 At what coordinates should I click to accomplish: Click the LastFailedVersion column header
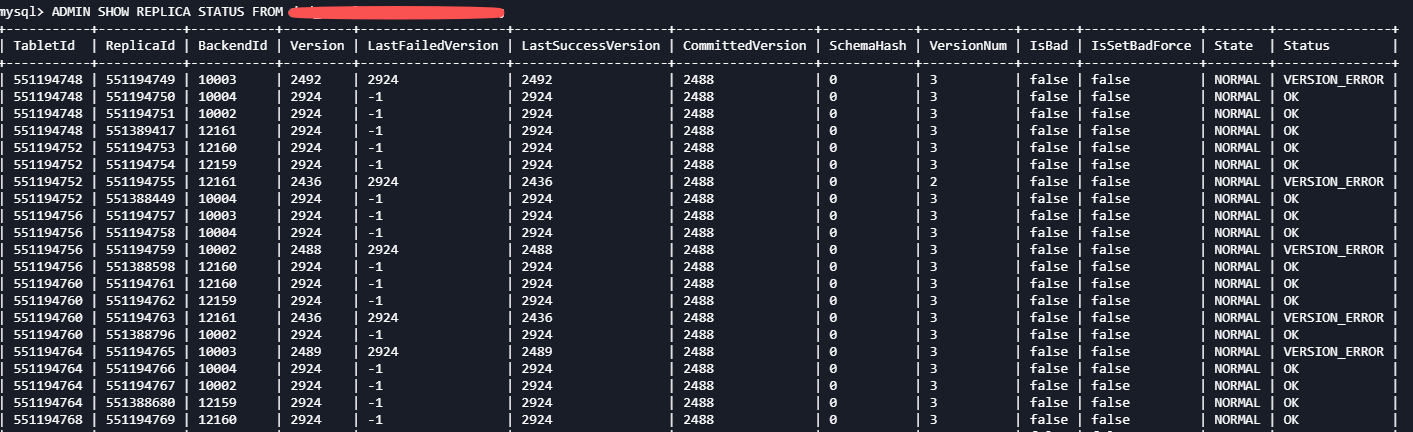click(430, 46)
